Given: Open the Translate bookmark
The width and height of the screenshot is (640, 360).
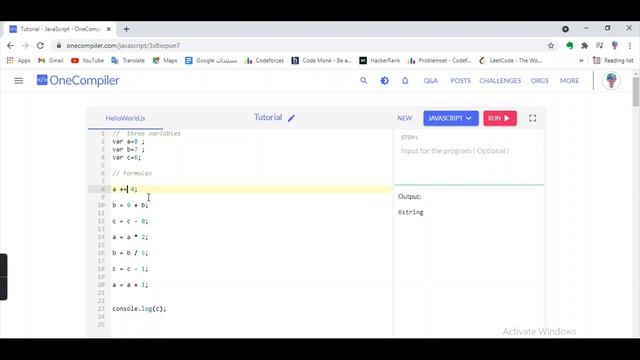Looking at the screenshot, I should click(x=128, y=60).
